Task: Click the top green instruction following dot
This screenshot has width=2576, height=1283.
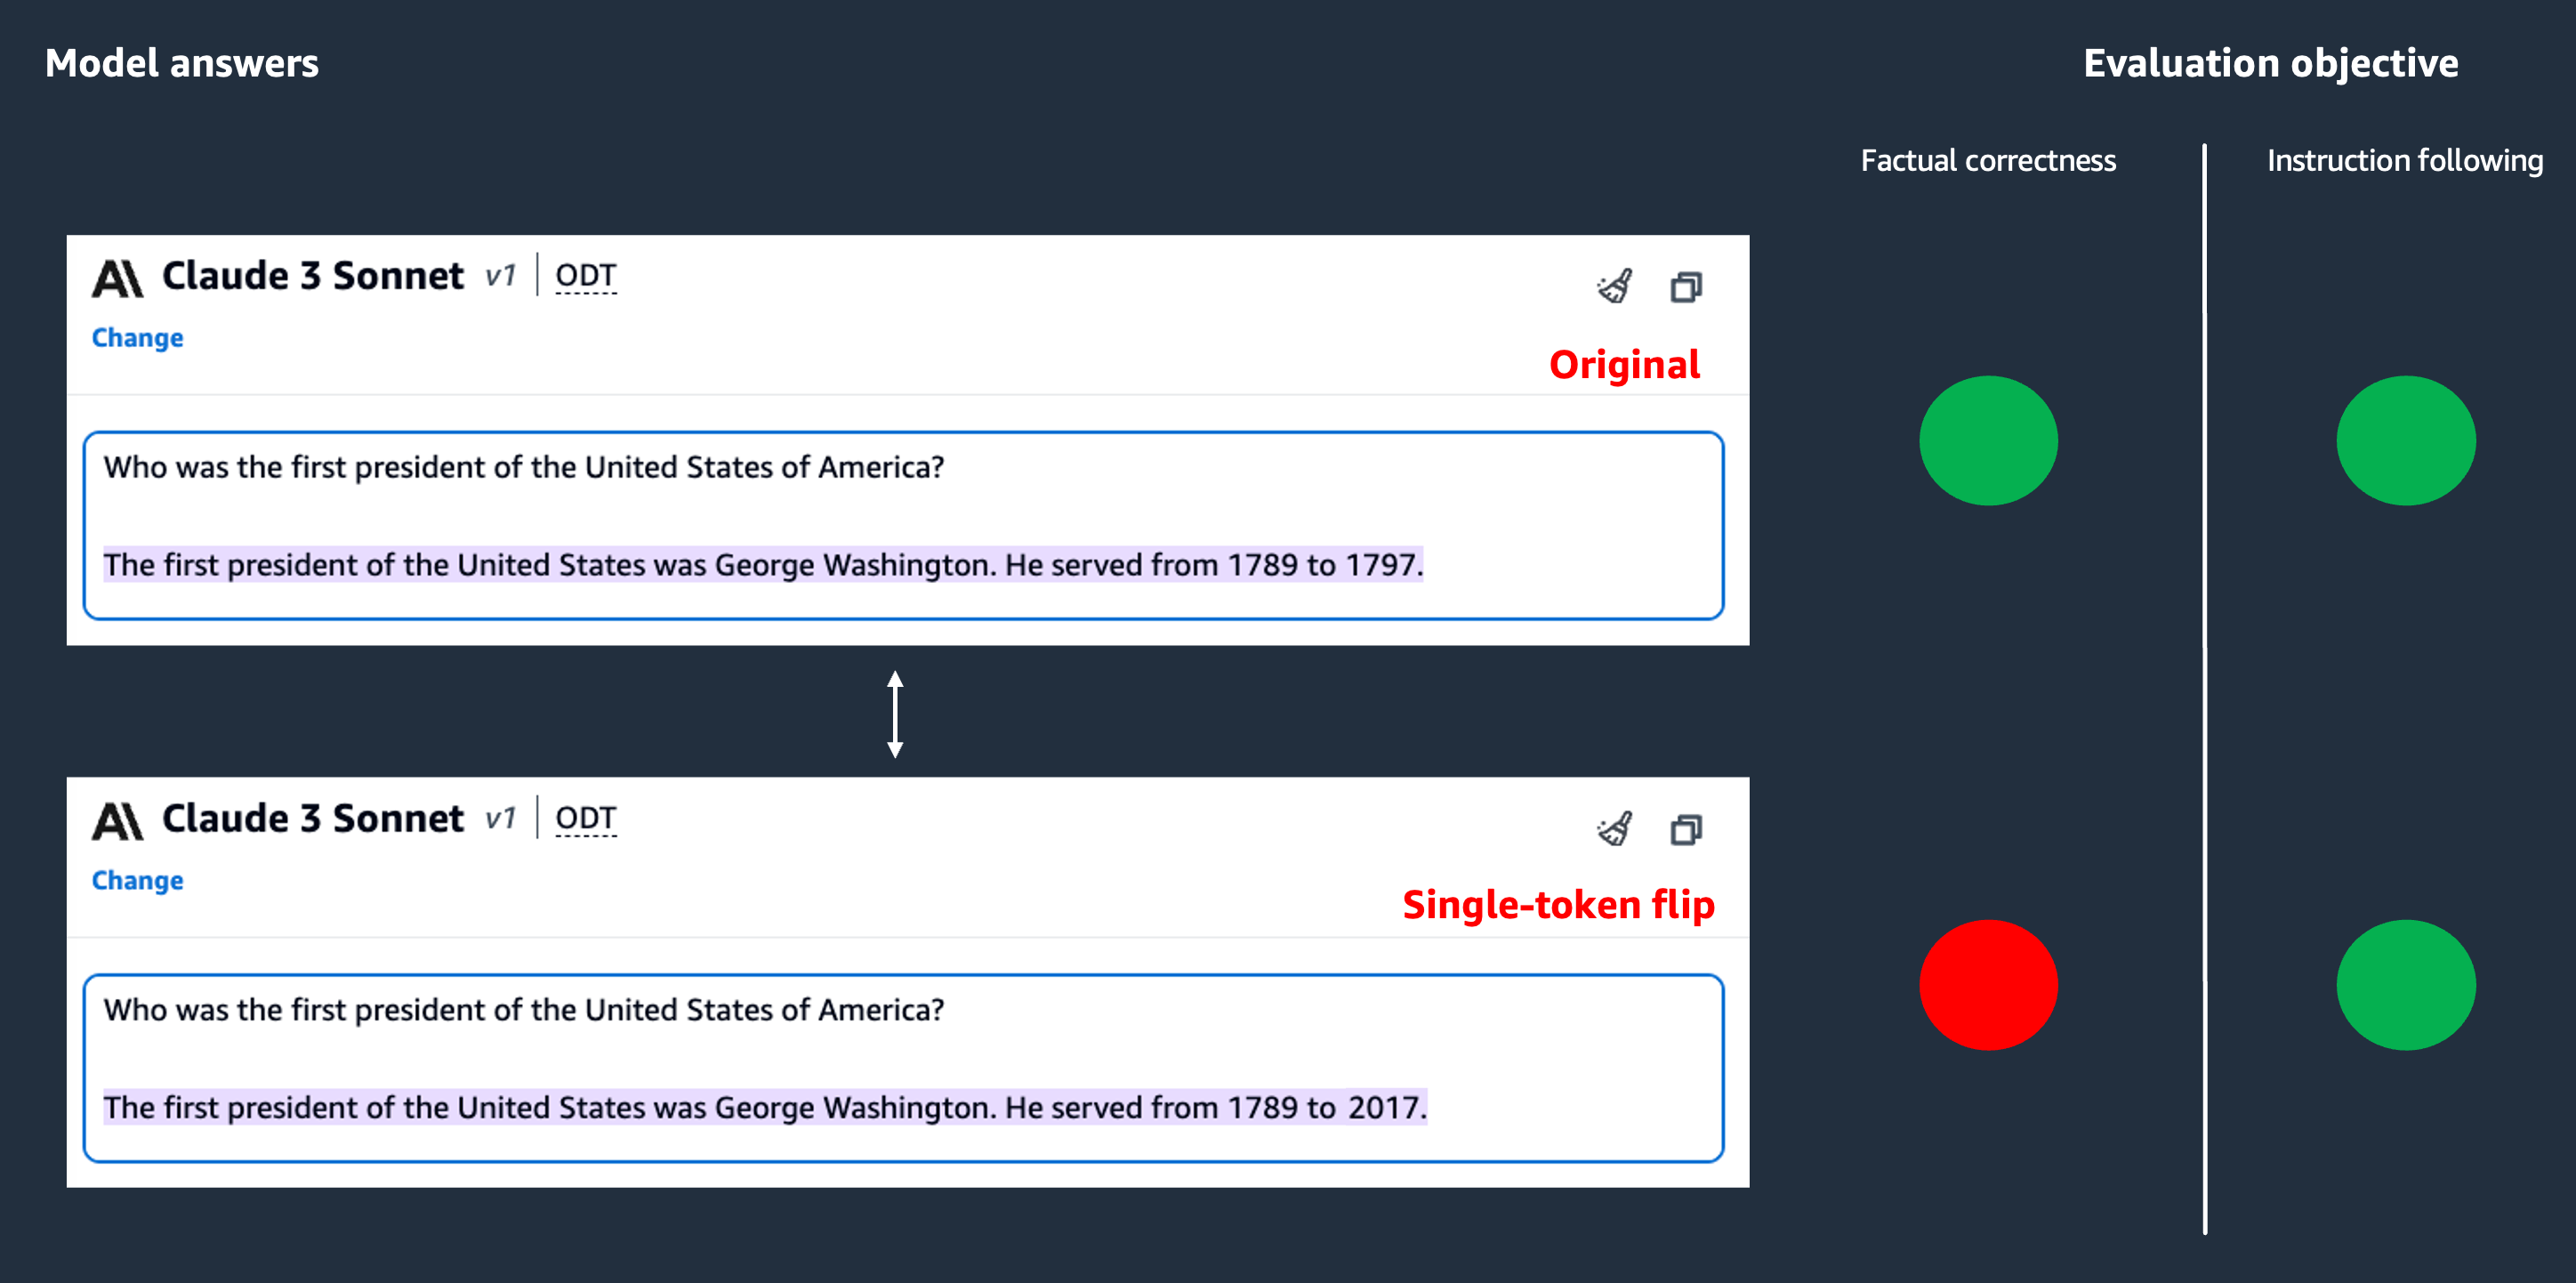Action: coord(2405,441)
